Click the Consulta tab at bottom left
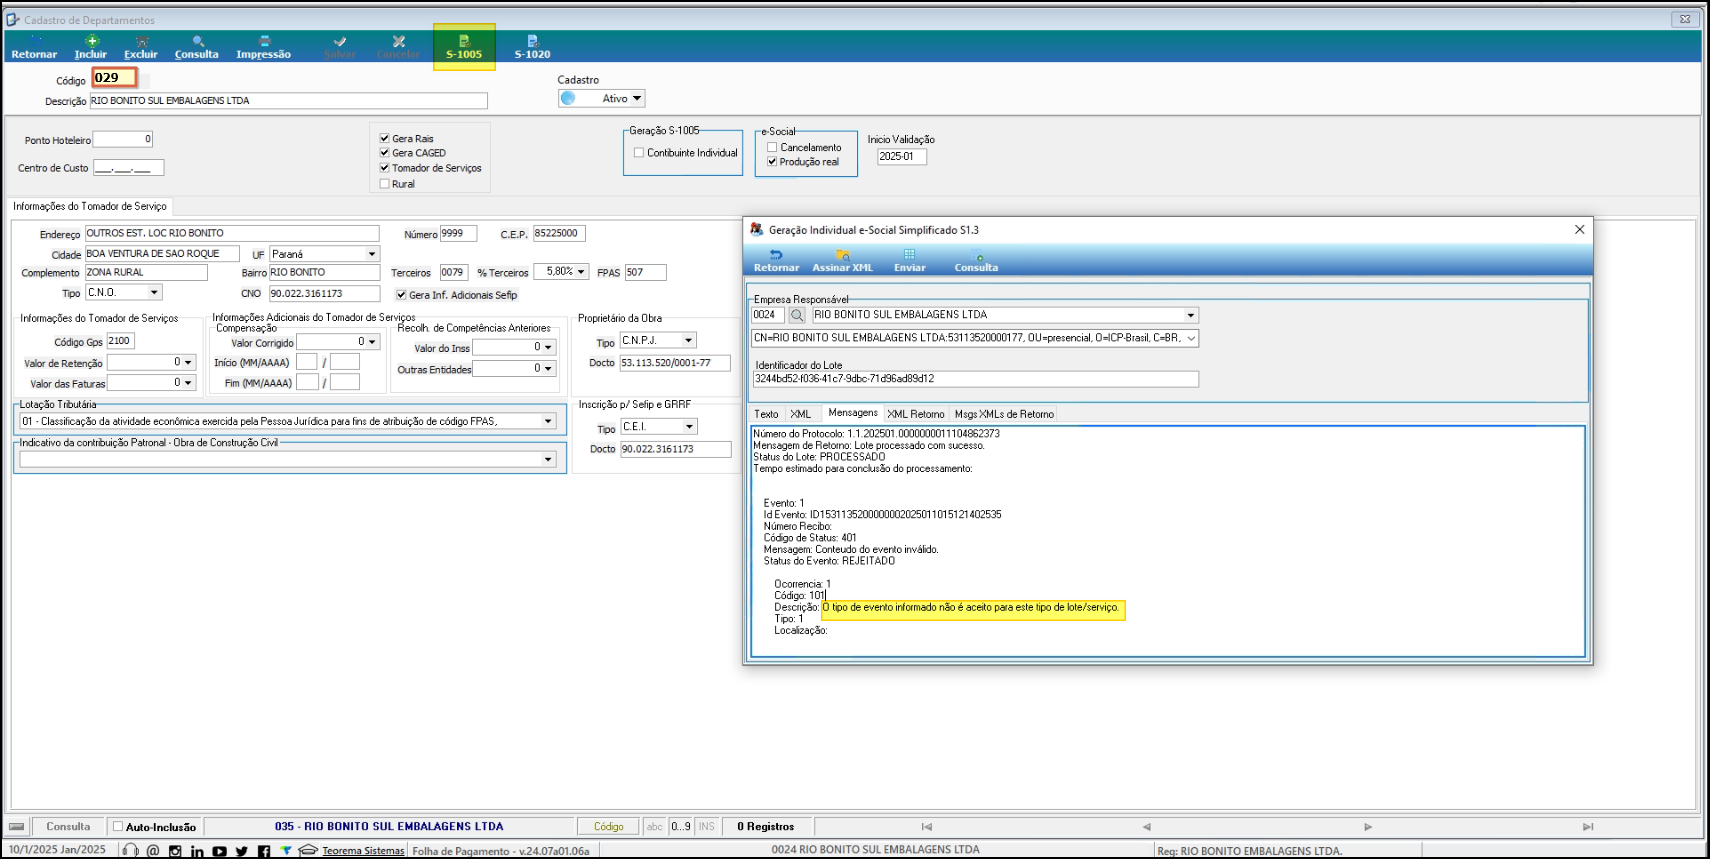1710x859 pixels. (68, 827)
